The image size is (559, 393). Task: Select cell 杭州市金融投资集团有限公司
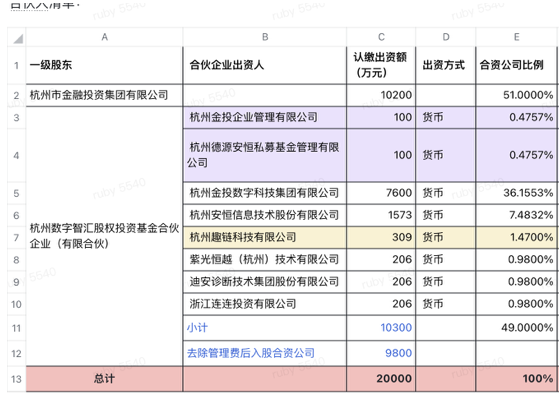pyautogui.click(x=104, y=95)
